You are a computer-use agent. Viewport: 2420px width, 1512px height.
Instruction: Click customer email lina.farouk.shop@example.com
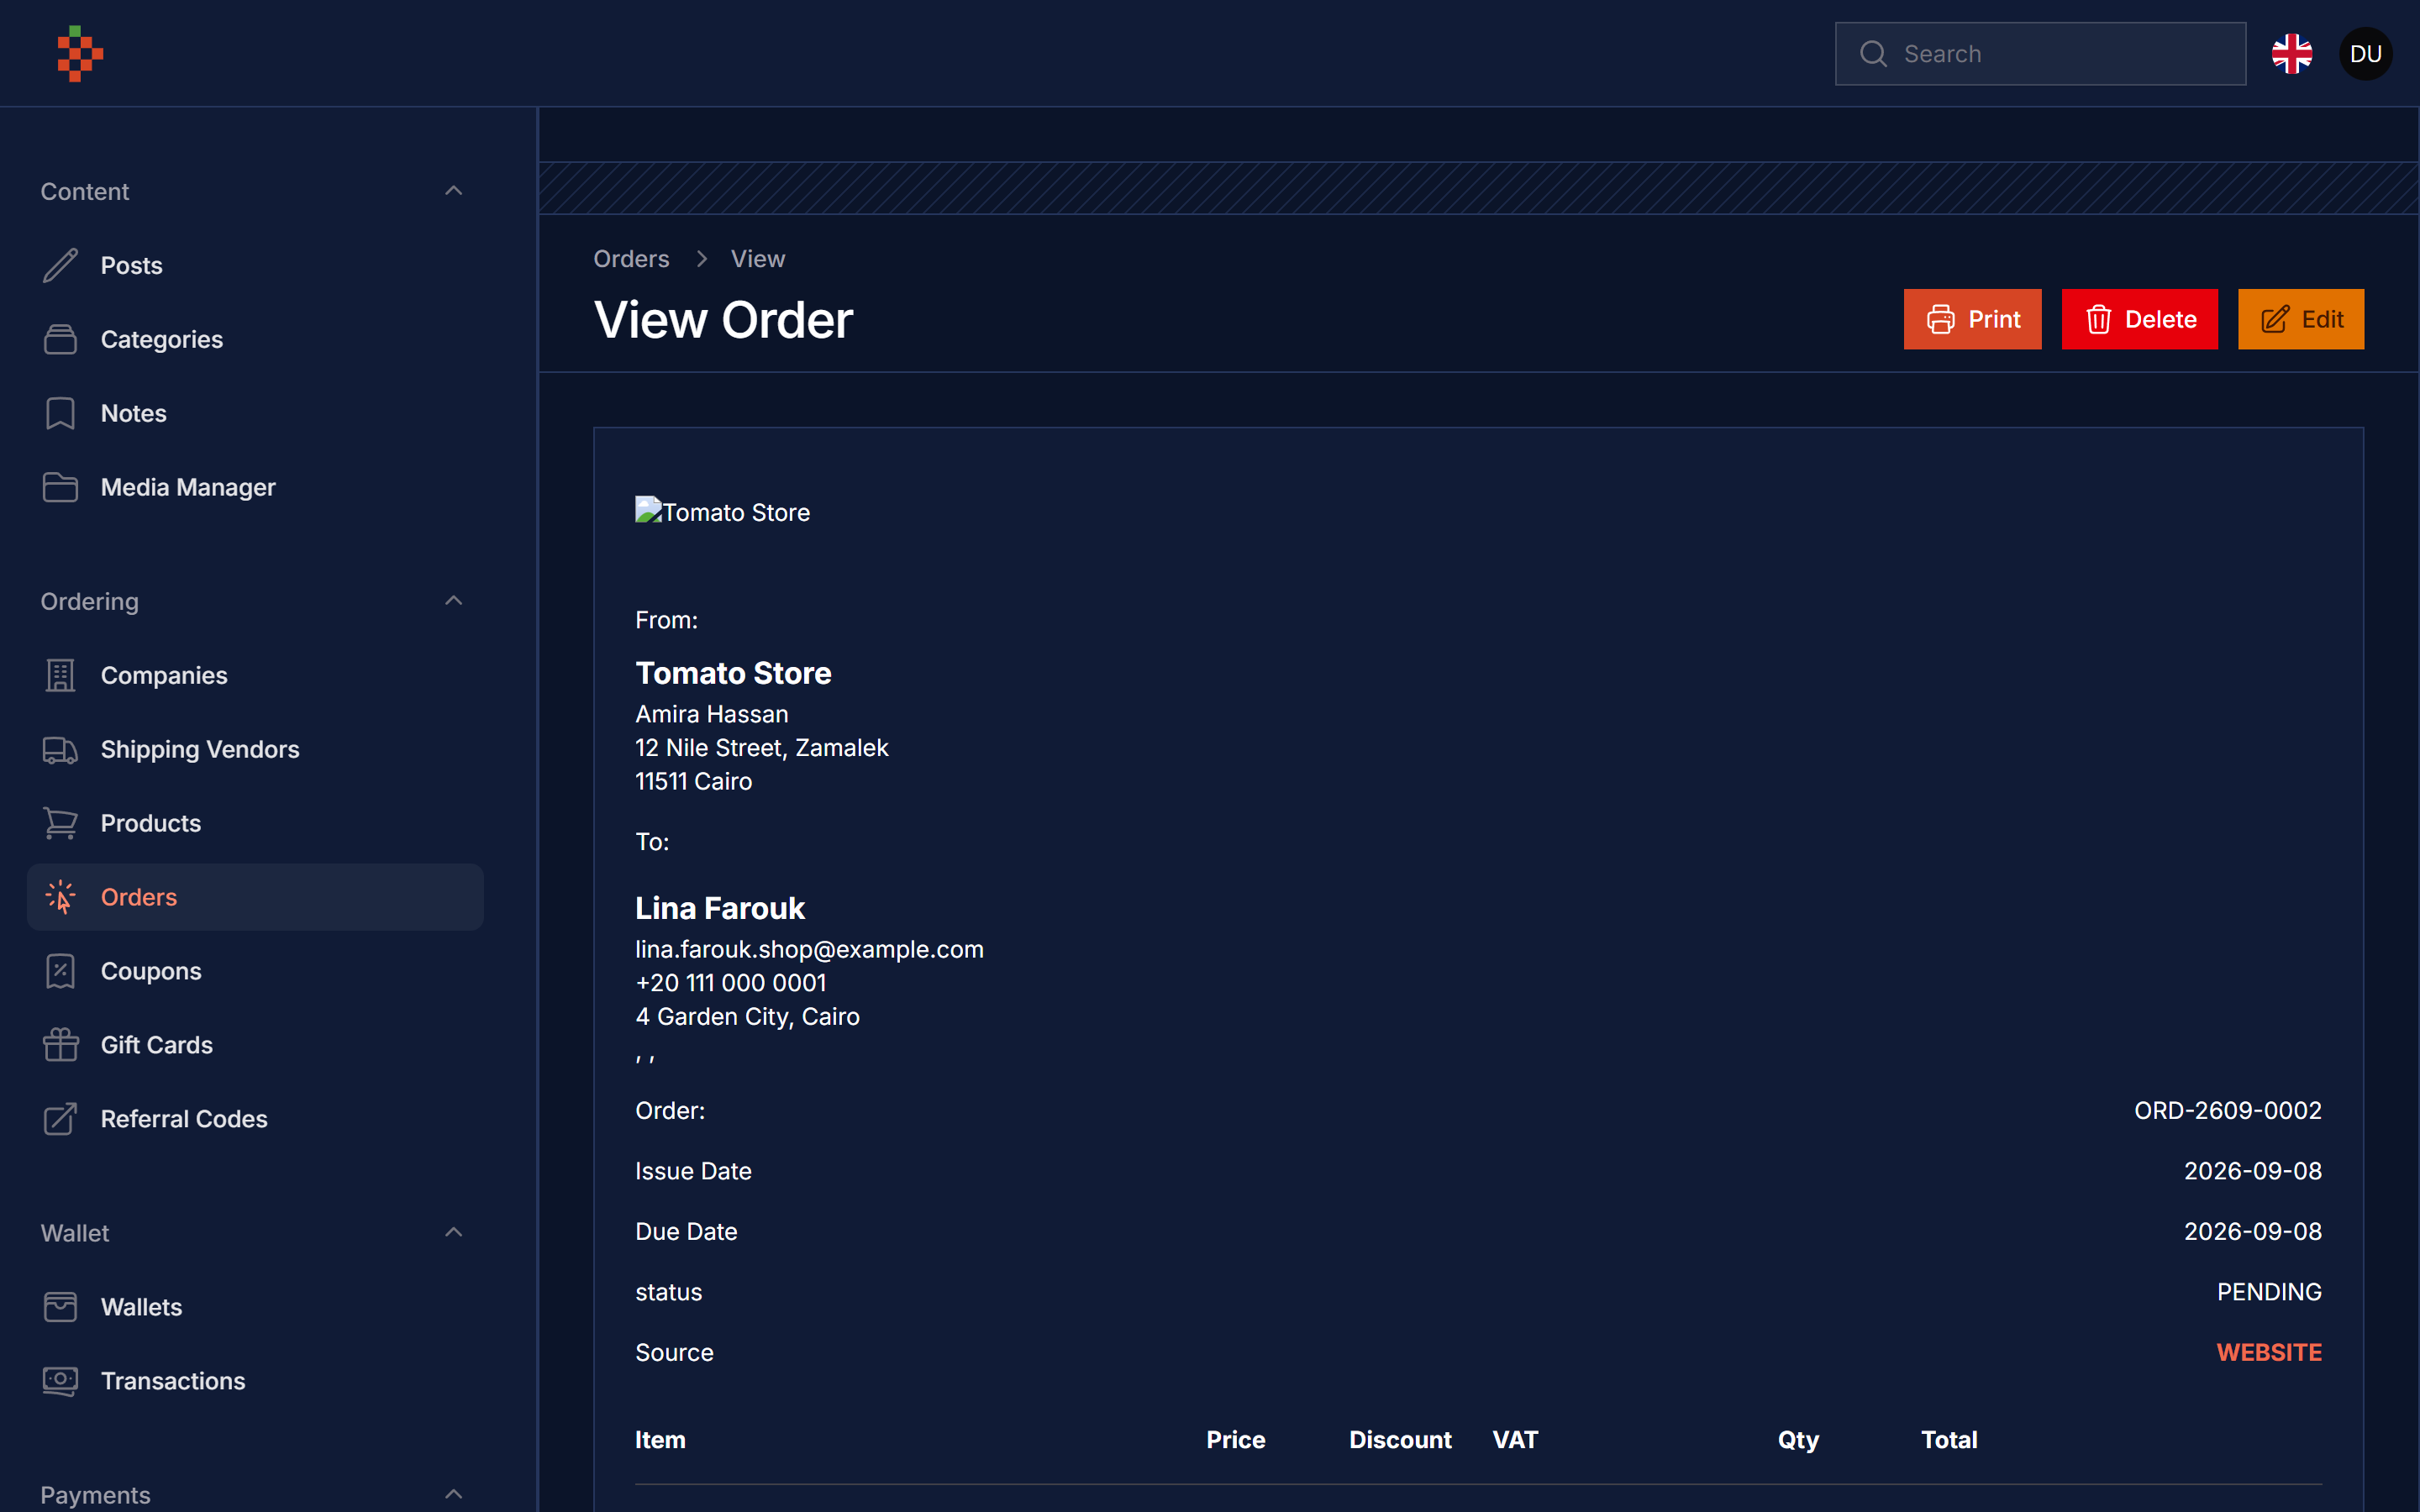pyautogui.click(x=809, y=950)
